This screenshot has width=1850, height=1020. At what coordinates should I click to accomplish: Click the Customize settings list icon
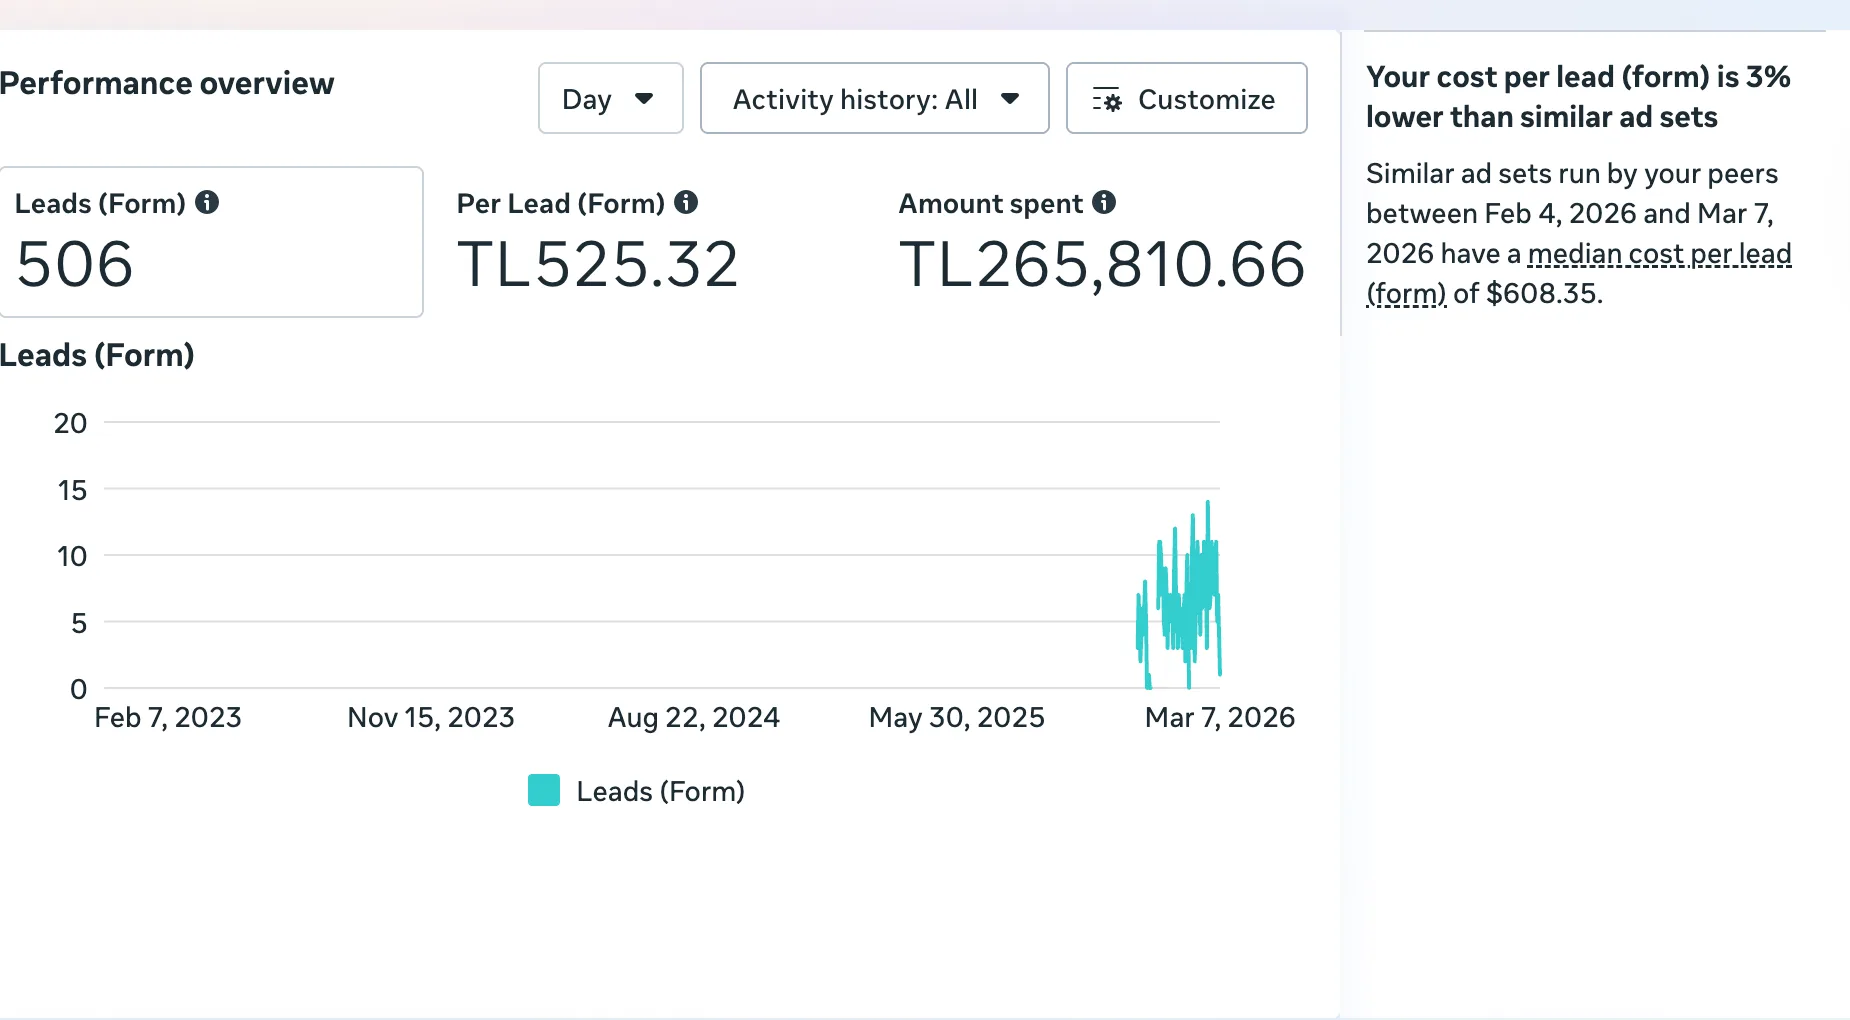(x=1107, y=99)
